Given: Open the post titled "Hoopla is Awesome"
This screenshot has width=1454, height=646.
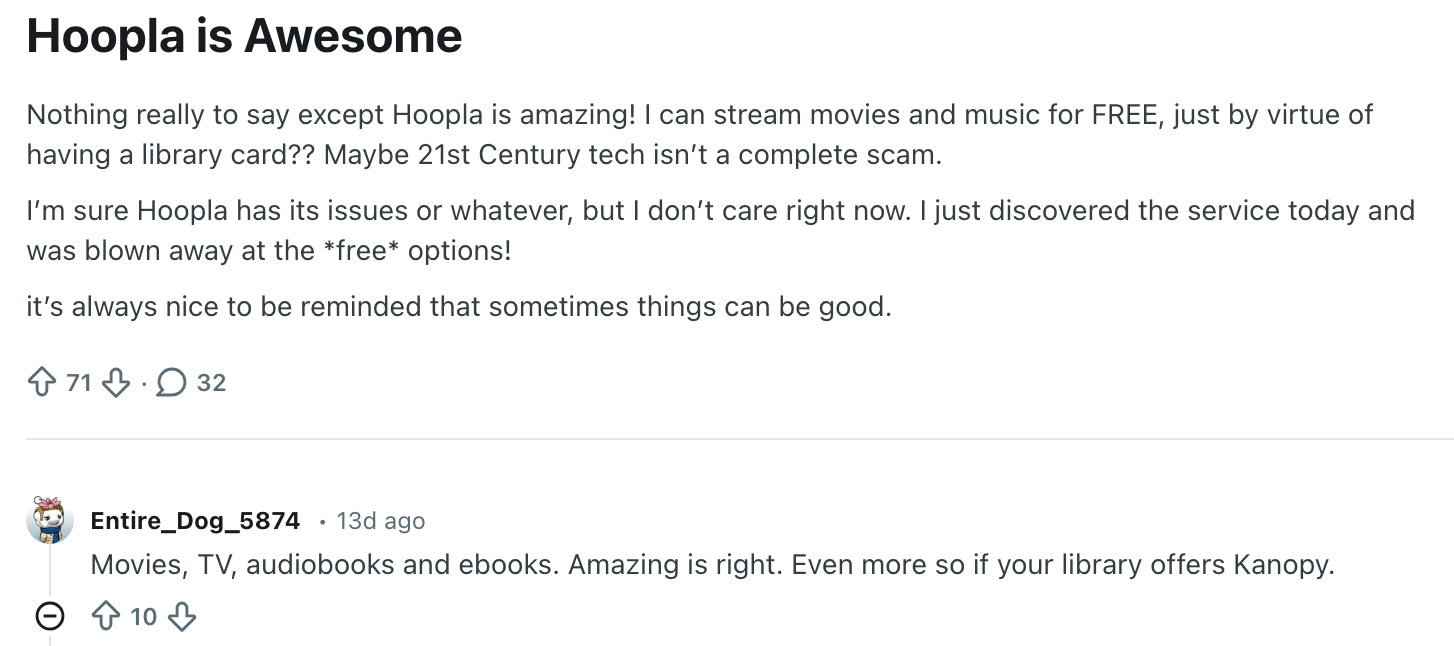Looking at the screenshot, I should point(244,35).
